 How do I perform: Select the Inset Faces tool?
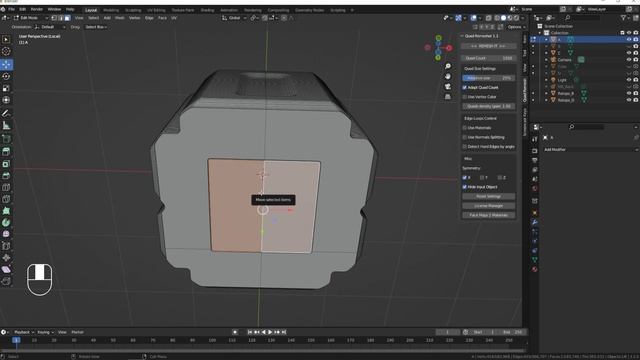(x=6, y=164)
